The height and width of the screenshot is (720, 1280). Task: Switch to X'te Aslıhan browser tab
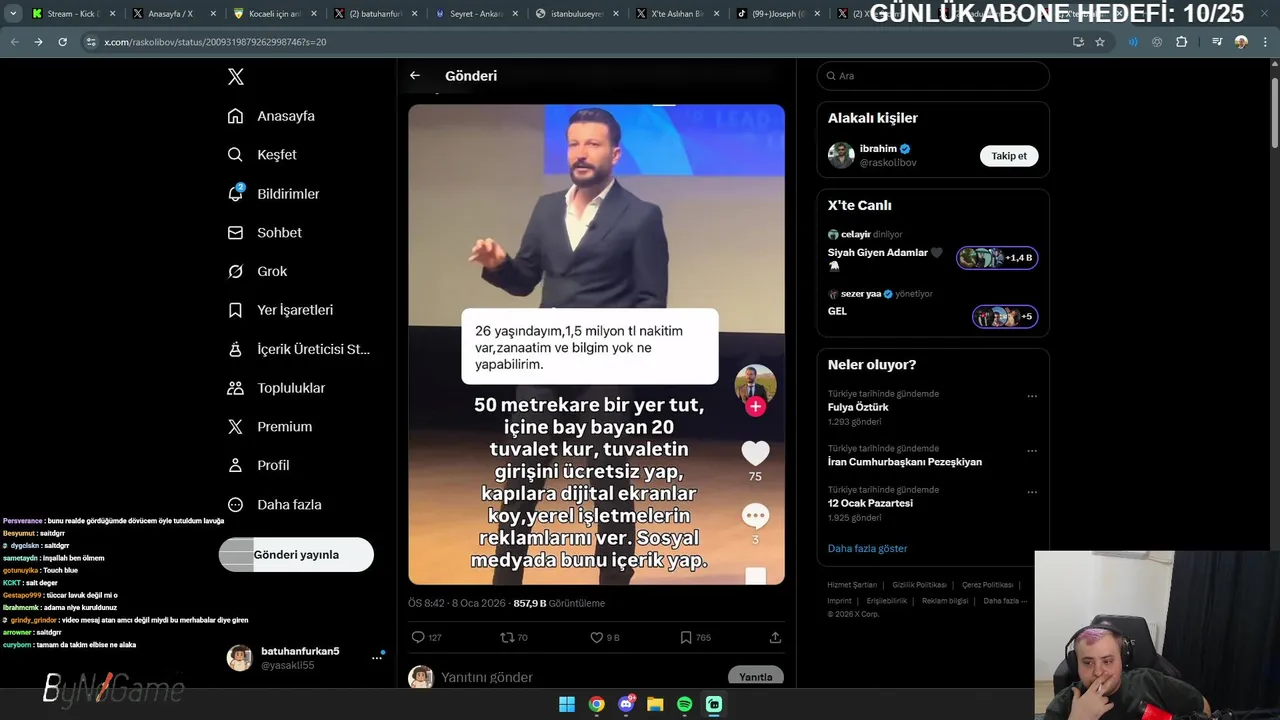(x=676, y=14)
